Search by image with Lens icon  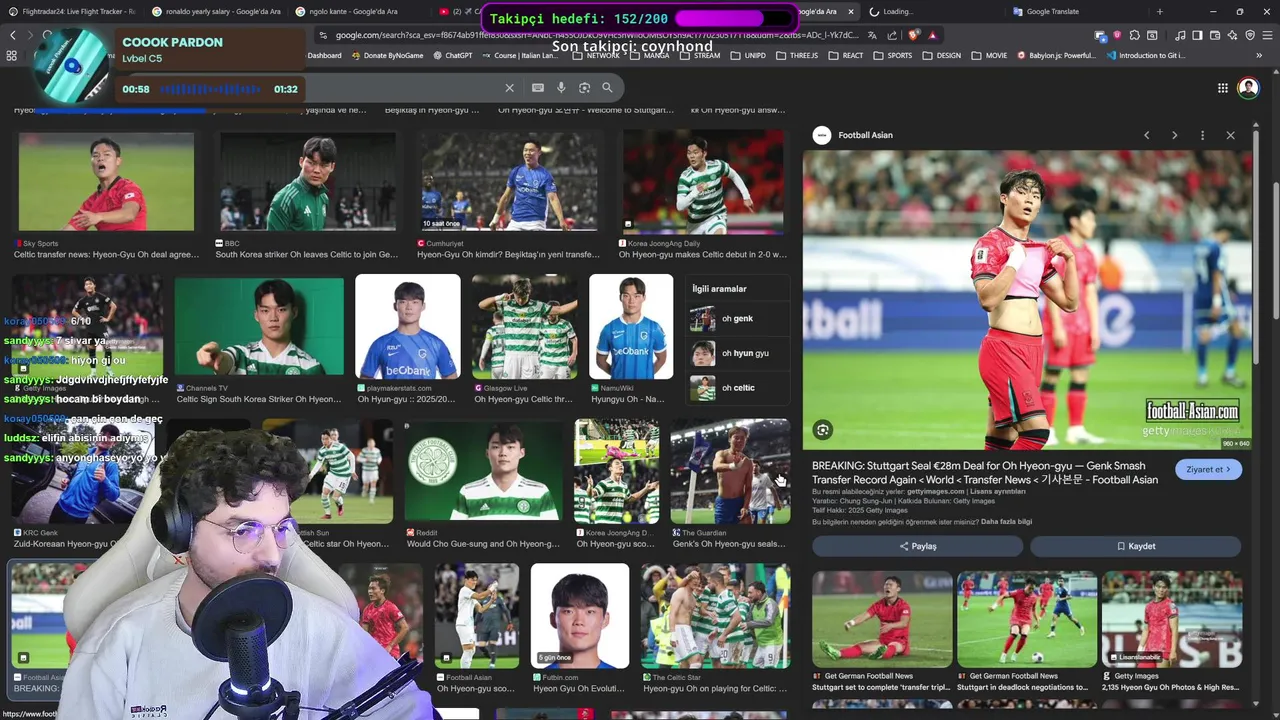(584, 88)
